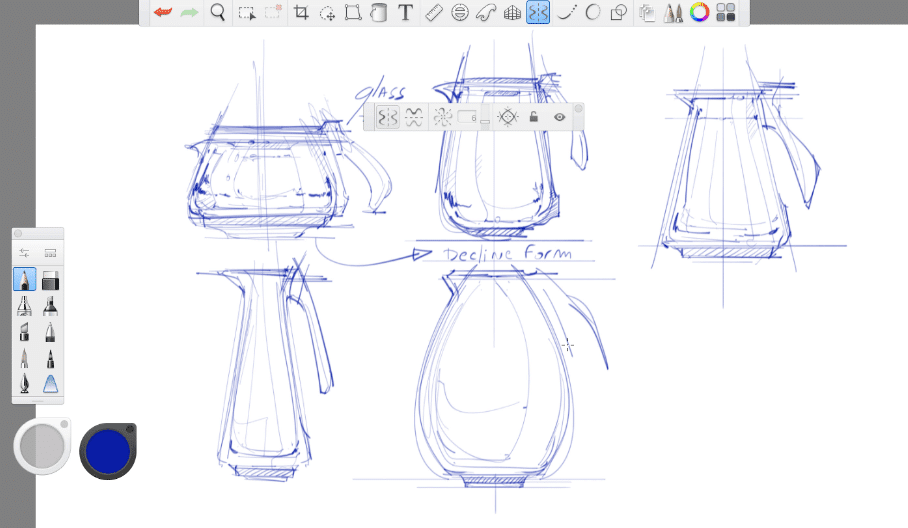Open the Copic Library swatches
Viewport: 908px width, 528px height.
click(x=726, y=12)
